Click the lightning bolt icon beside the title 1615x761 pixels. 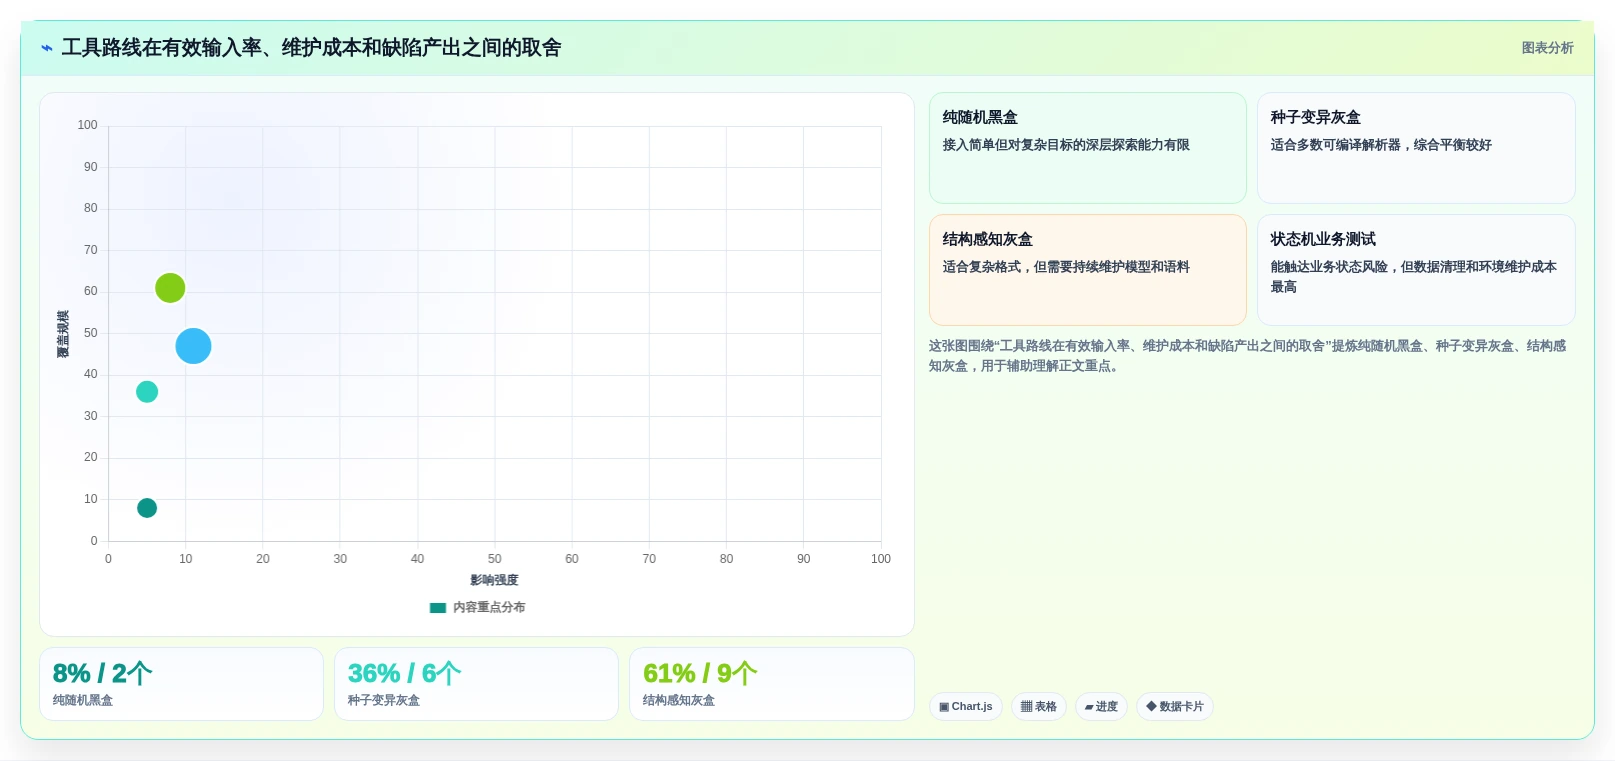(47, 48)
